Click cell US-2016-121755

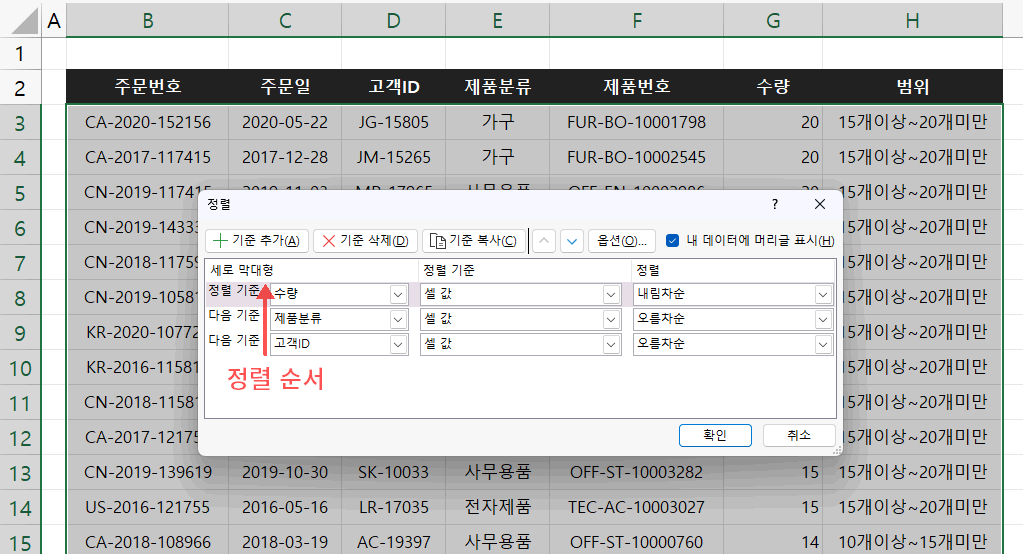coord(147,507)
